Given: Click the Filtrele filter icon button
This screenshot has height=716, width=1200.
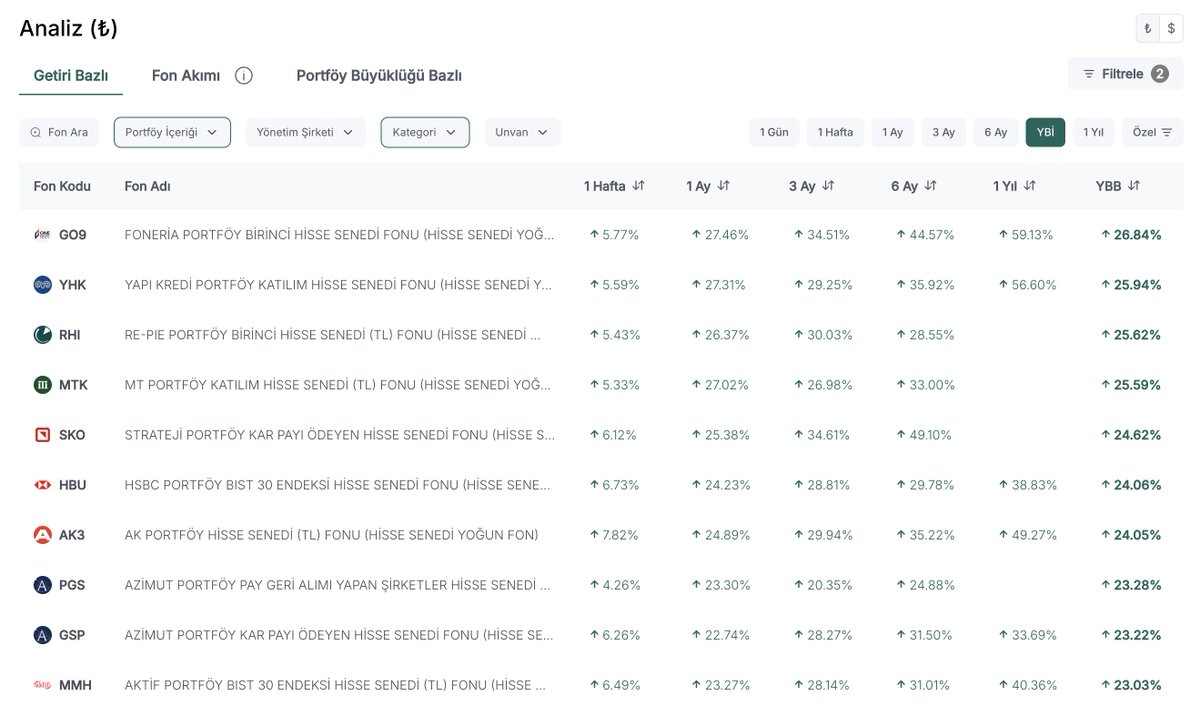Looking at the screenshot, I should pos(1125,74).
